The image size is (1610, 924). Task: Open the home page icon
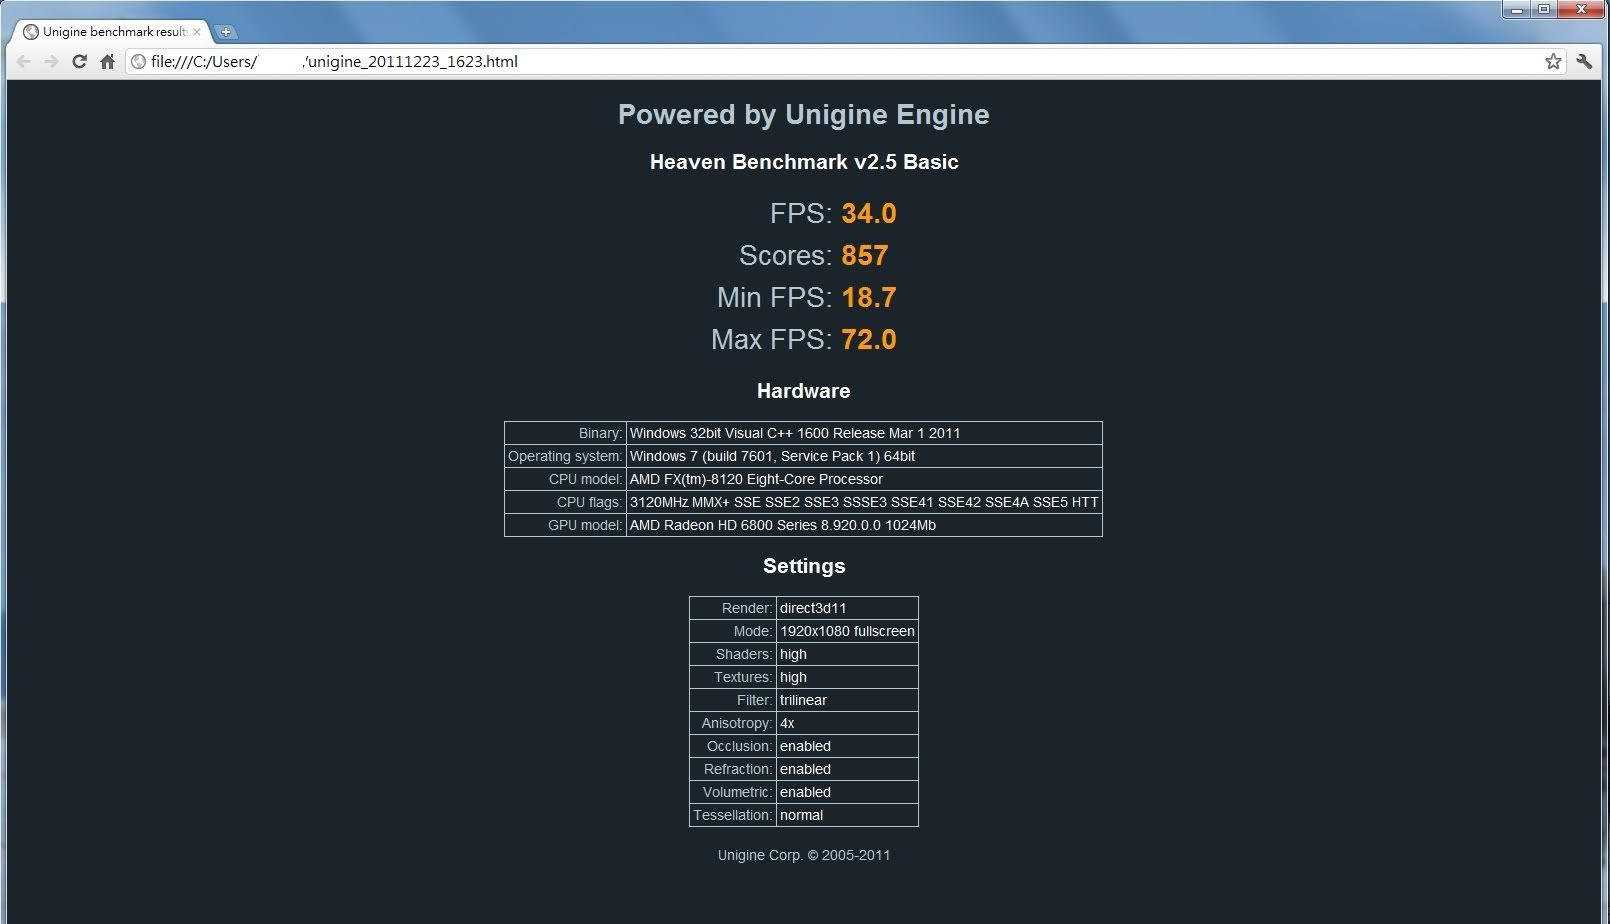(107, 62)
